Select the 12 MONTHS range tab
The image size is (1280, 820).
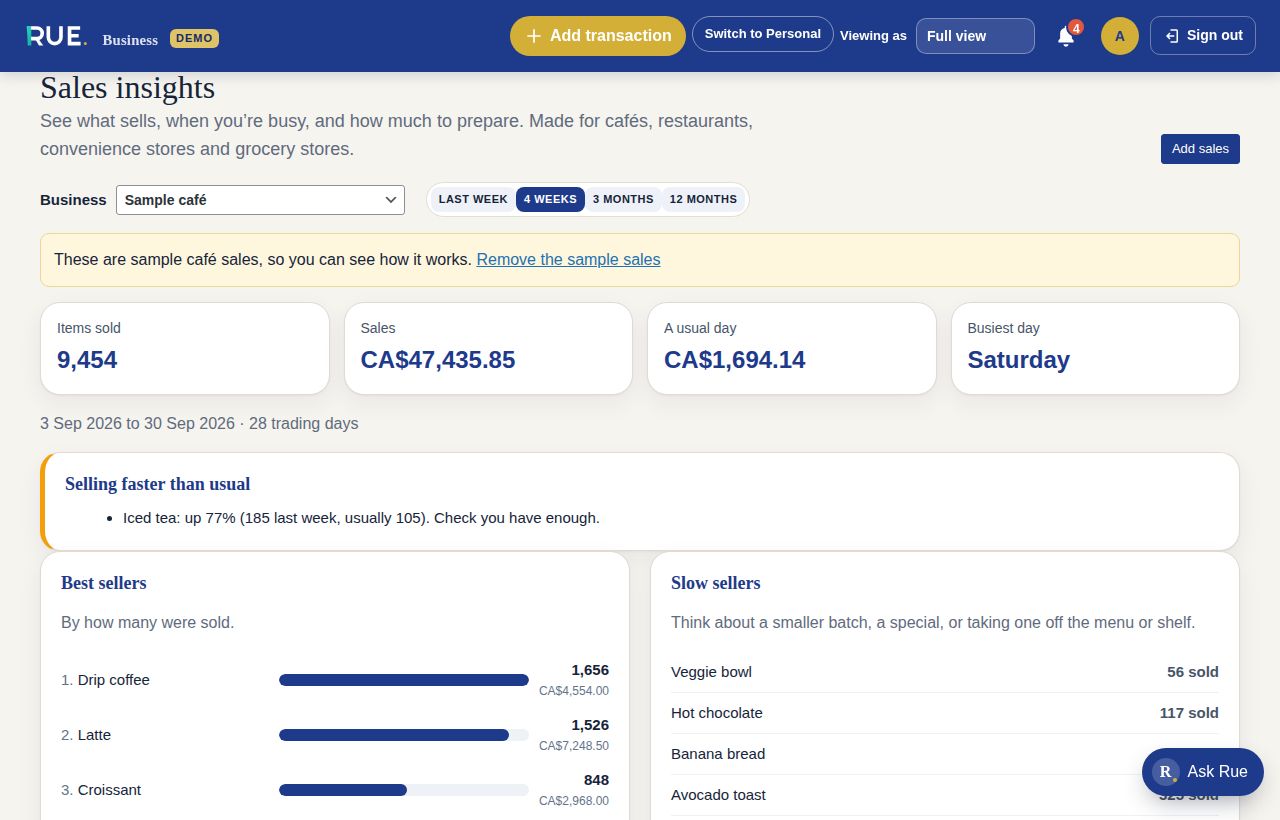(703, 199)
